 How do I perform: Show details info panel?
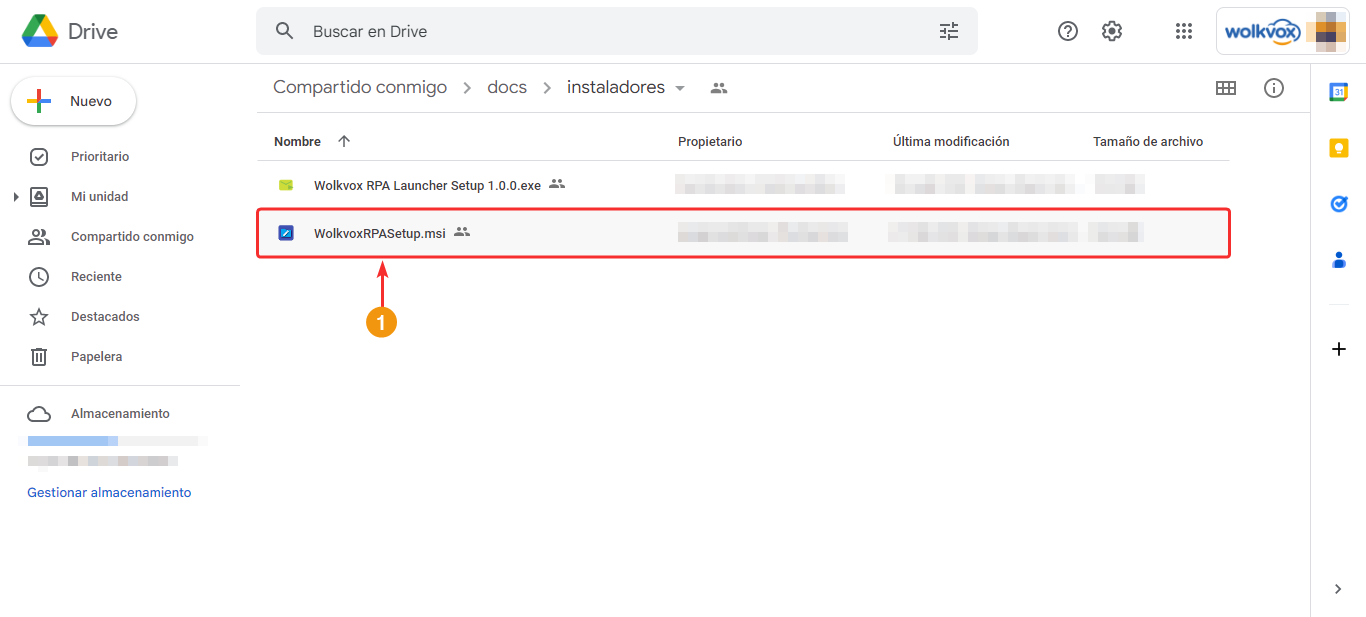[x=1274, y=88]
